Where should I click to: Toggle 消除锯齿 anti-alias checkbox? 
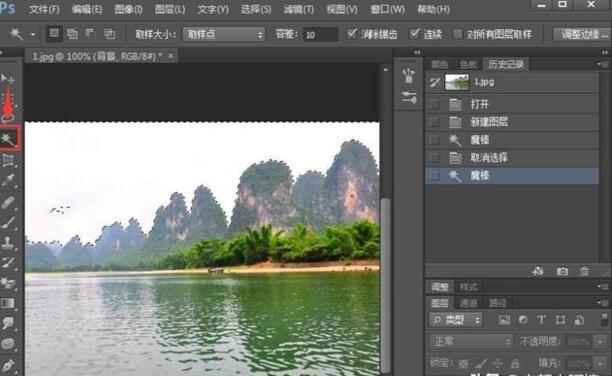[352, 34]
